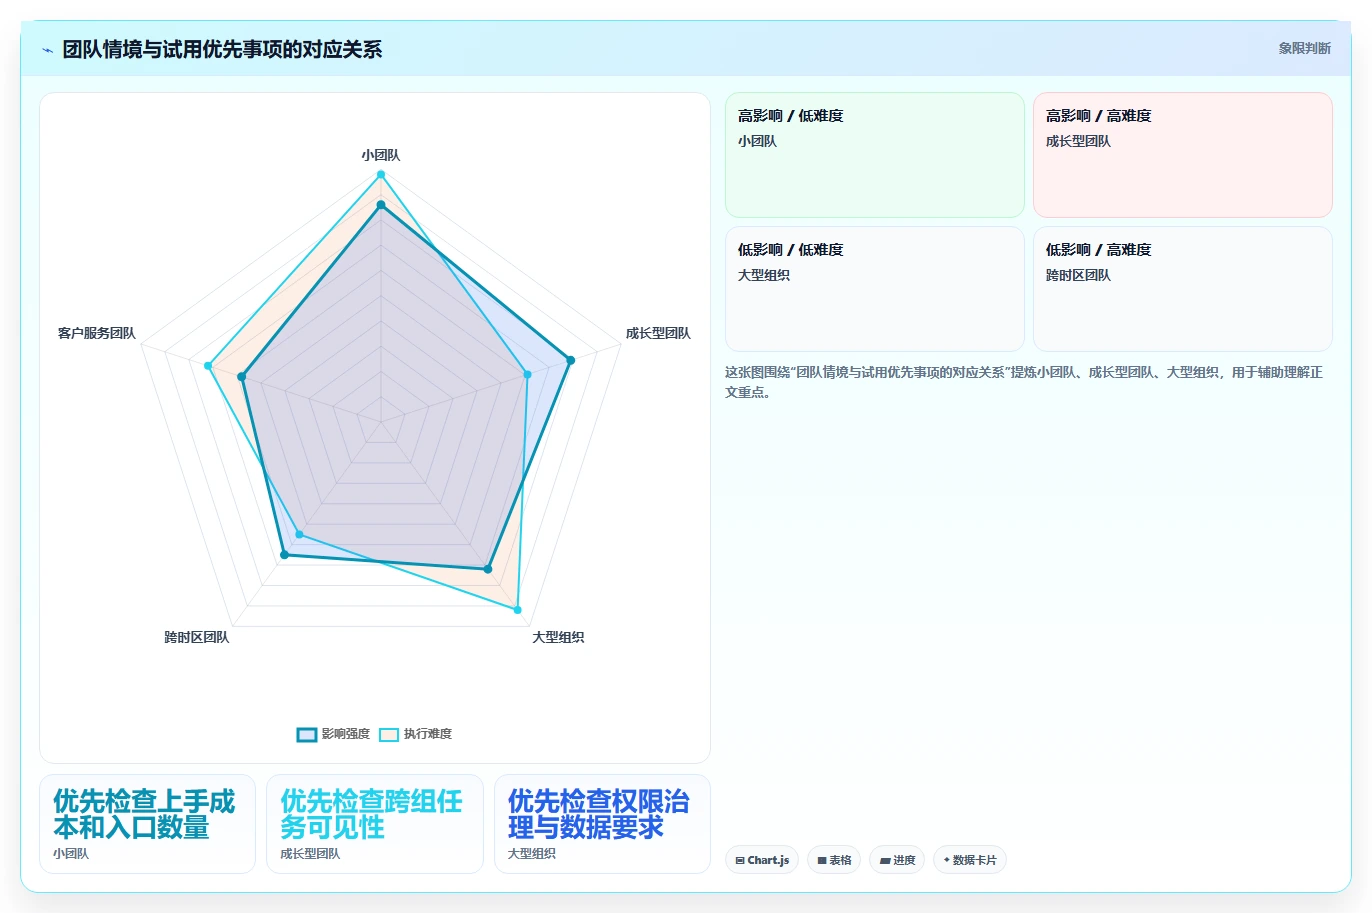This screenshot has width=1372, height=913.
Task: Select the 优先检查跨组任务可见性 card
Action: tap(375, 824)
